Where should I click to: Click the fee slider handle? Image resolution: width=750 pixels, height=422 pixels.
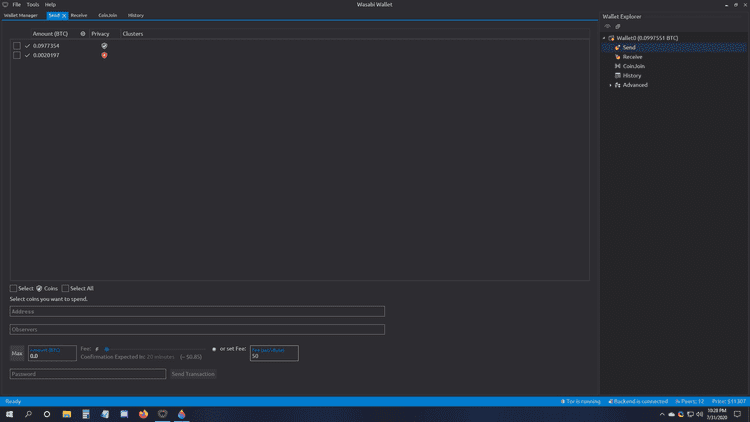107,349
